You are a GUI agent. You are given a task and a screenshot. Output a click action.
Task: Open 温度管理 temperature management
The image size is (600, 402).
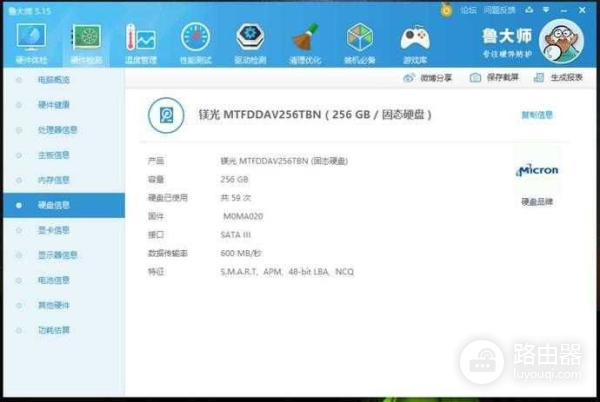tap(141, 43)
